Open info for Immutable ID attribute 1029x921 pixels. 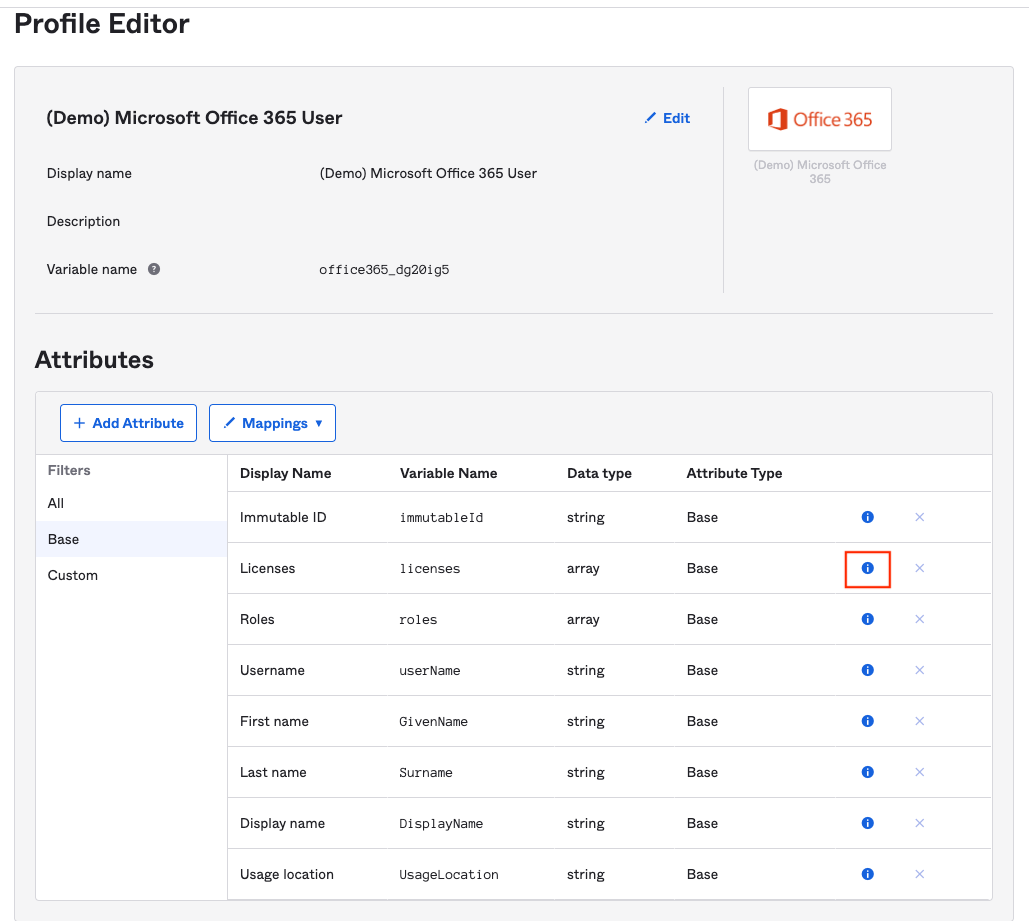click(x=867, y=517)
